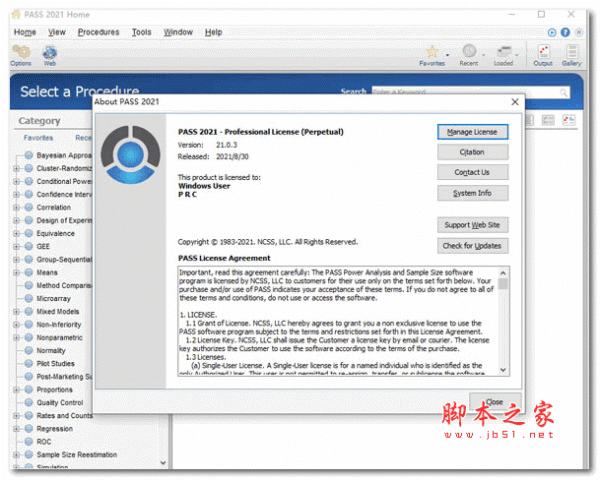
Task: Expand the Conditional Power tree node
Action: [x=16, y=181]
